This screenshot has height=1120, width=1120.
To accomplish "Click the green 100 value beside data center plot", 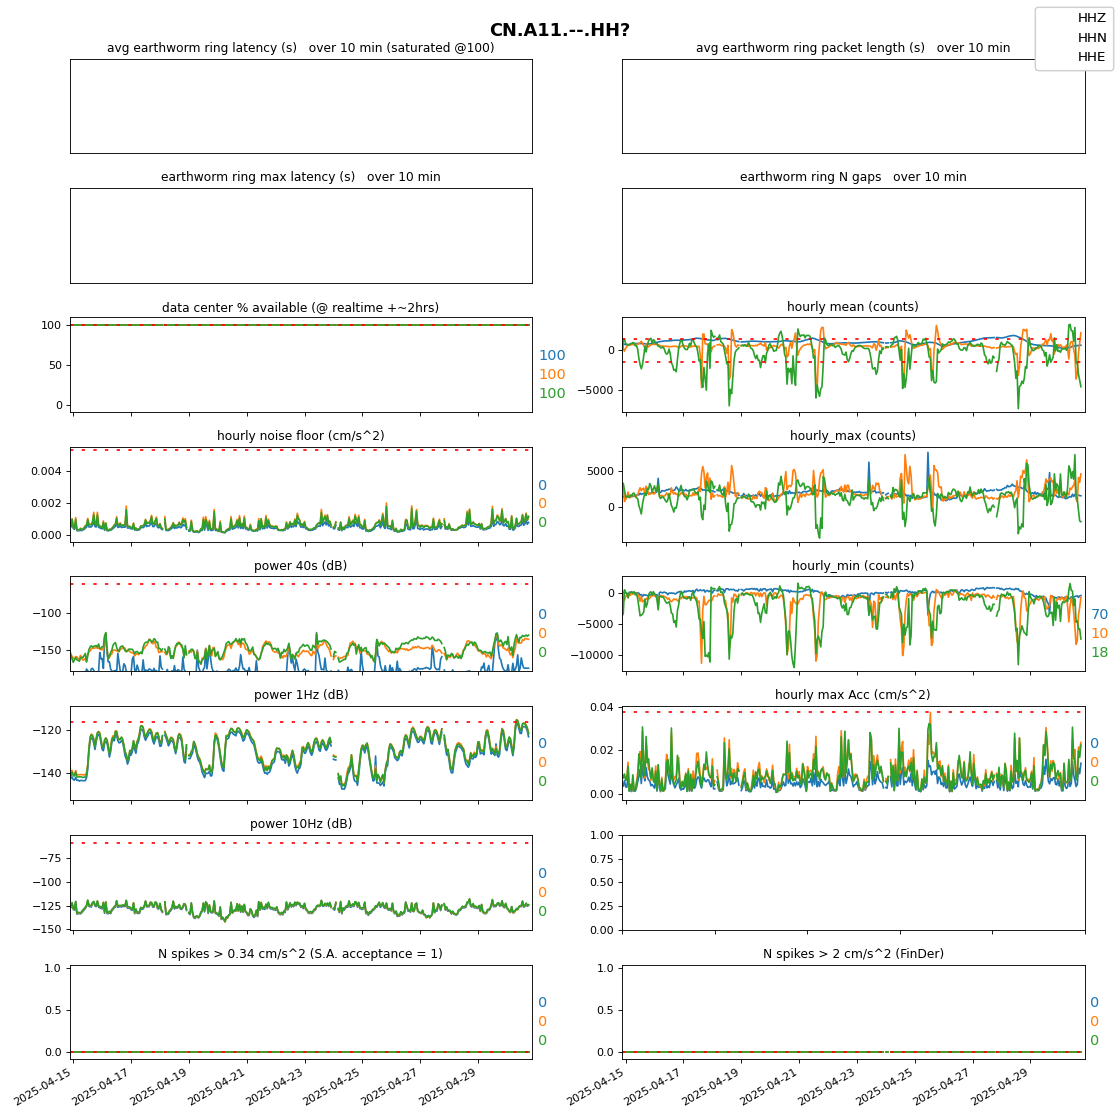I will 552,394.
